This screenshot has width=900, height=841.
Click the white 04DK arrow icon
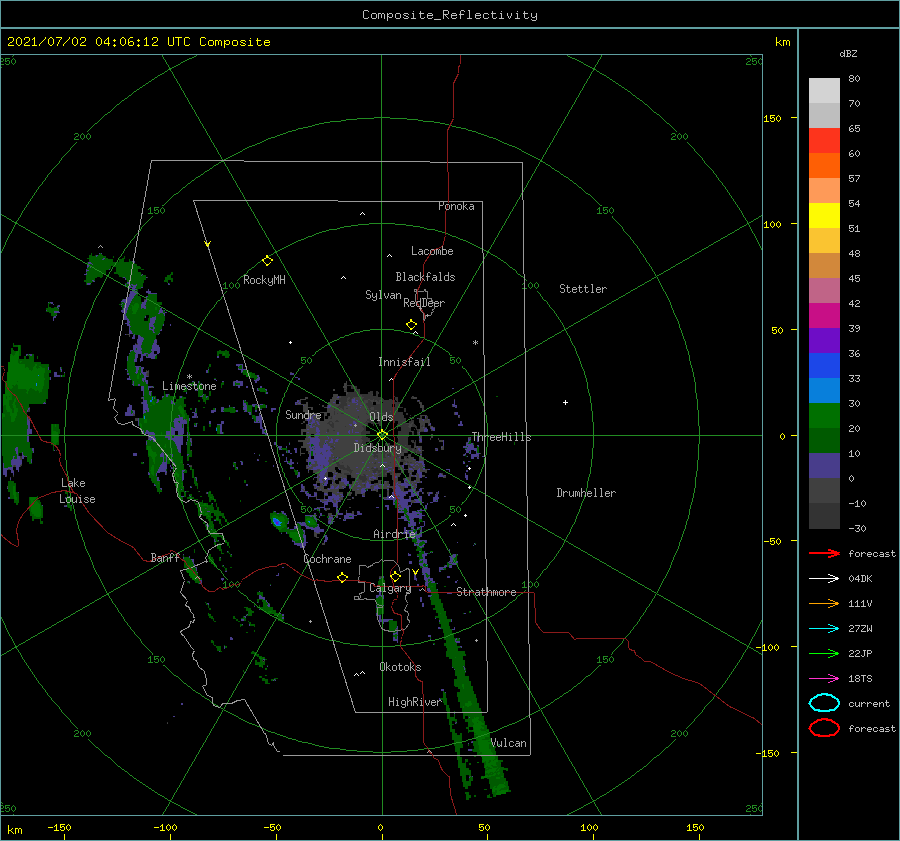[x=824, y=578]
